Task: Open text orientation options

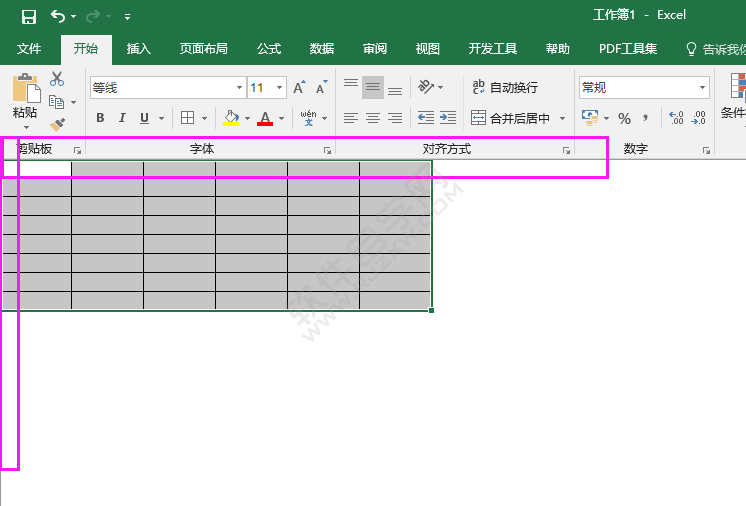Action: [x=430, y=87]
